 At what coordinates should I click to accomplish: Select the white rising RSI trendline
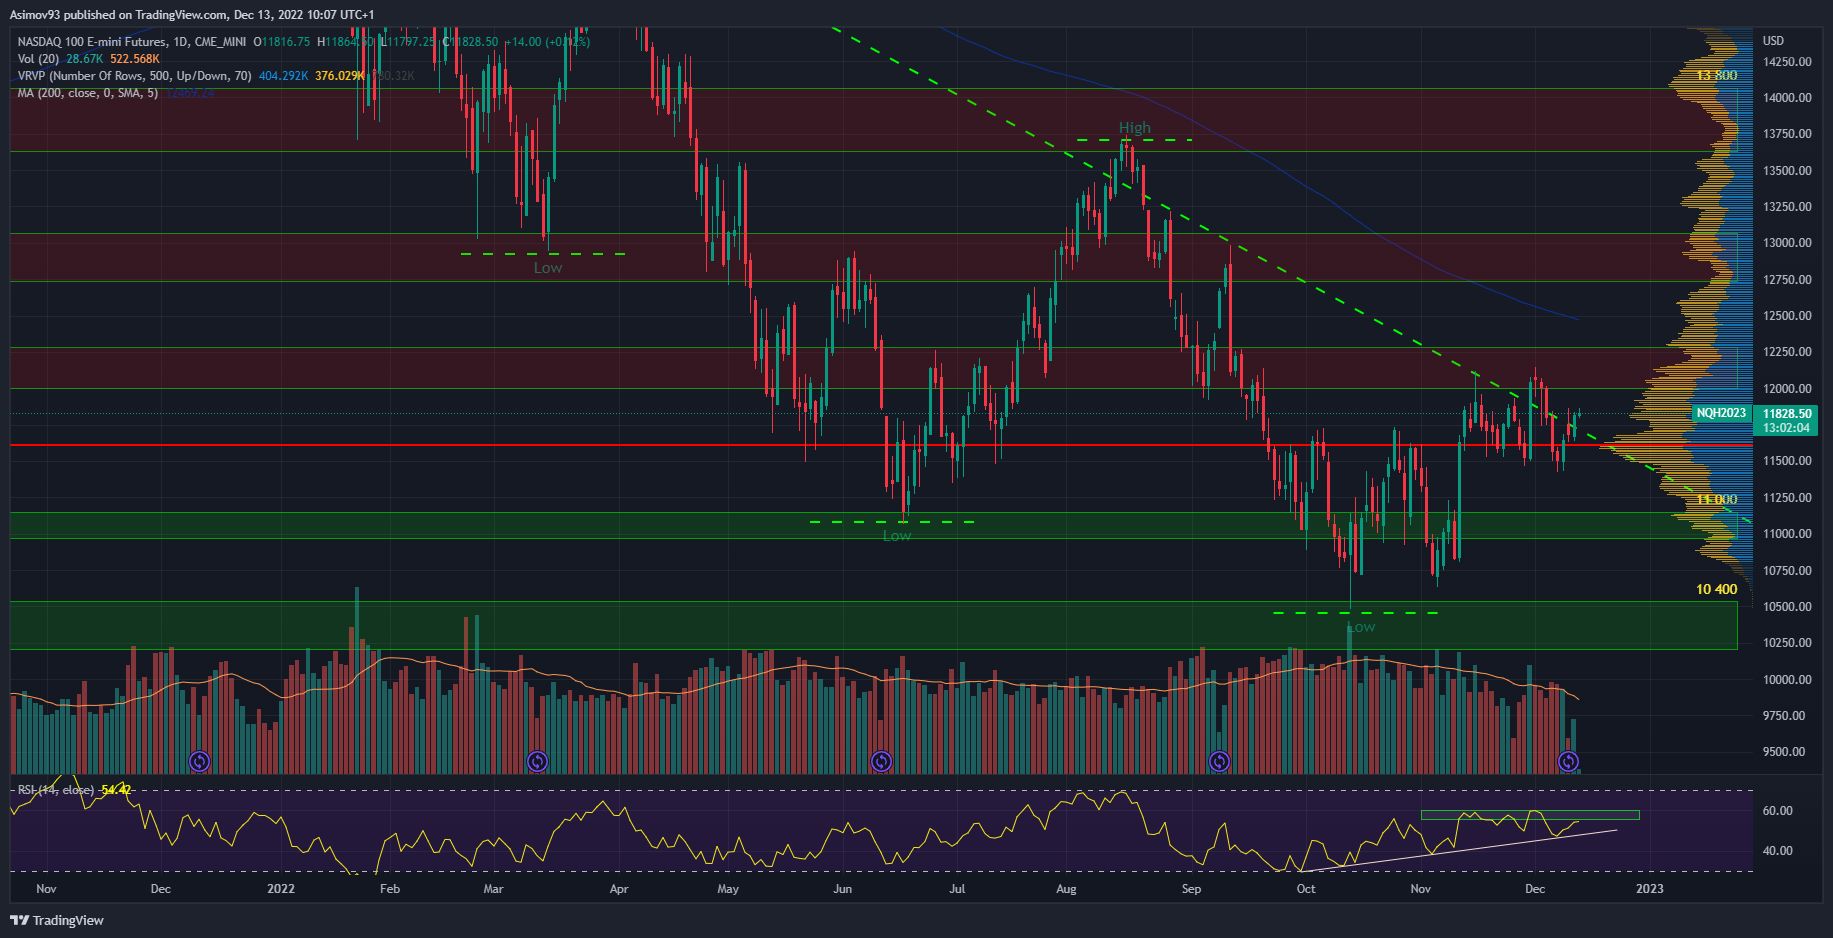click(x=1460, y=849)
